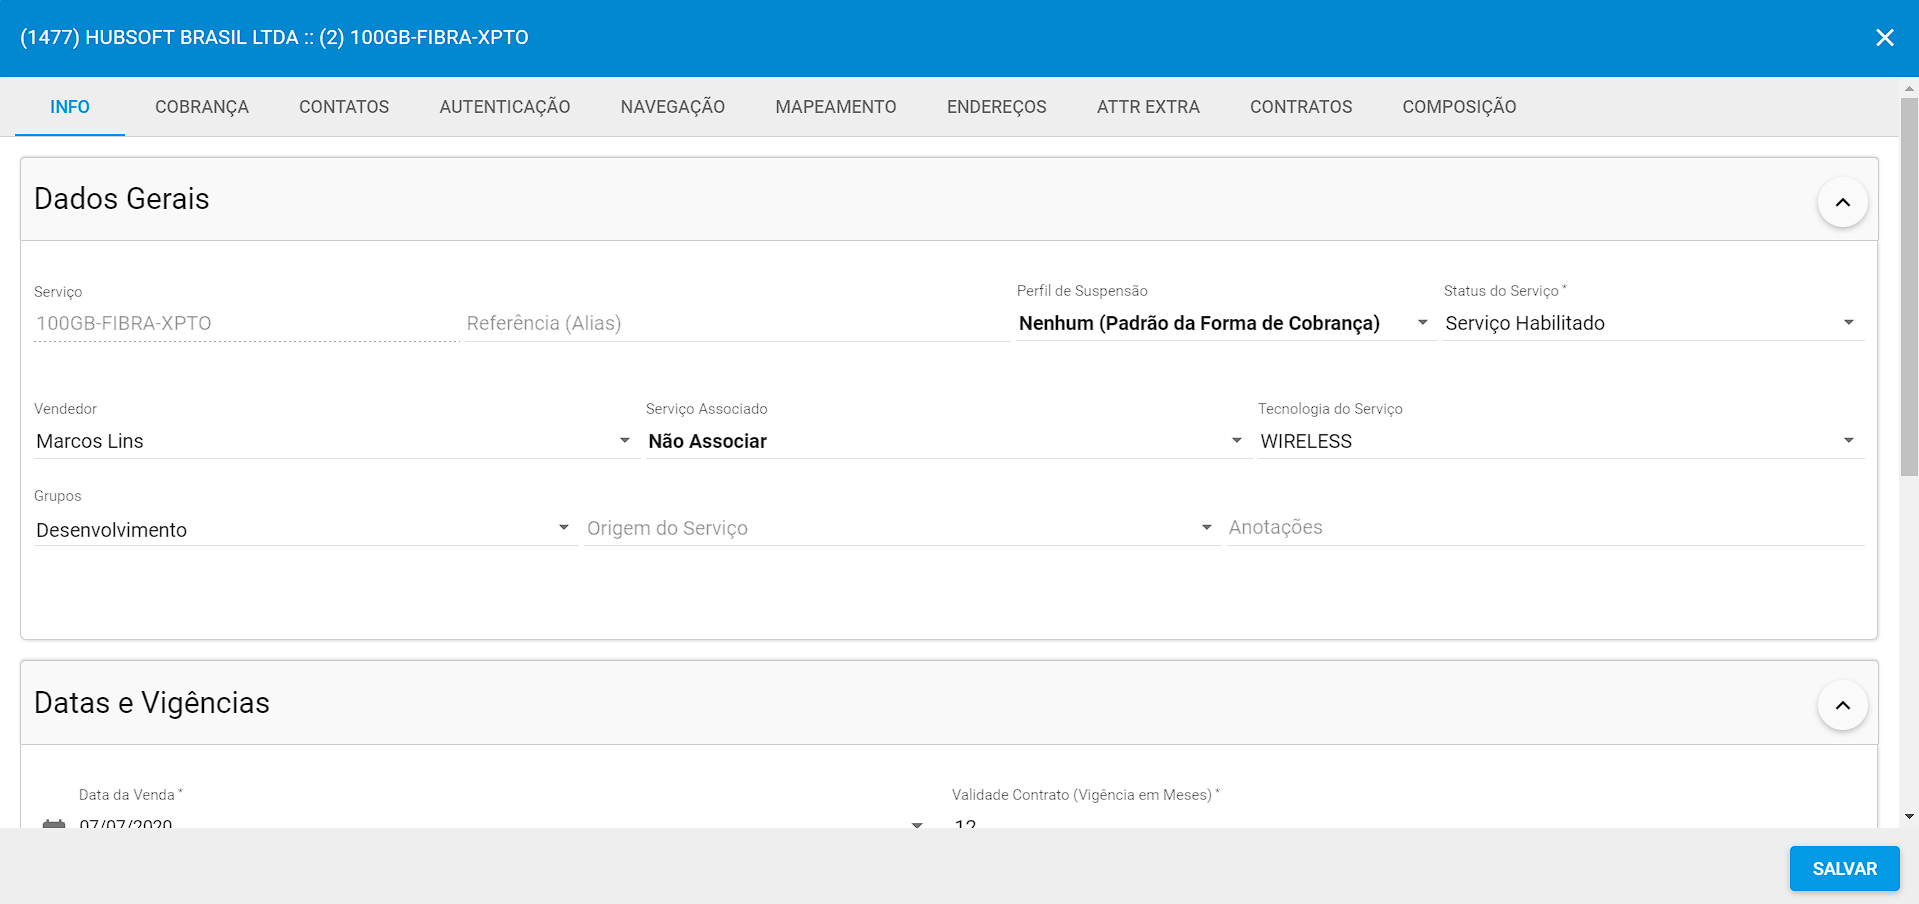Open the Origem do Serviço dropdown

click(901, 528)
